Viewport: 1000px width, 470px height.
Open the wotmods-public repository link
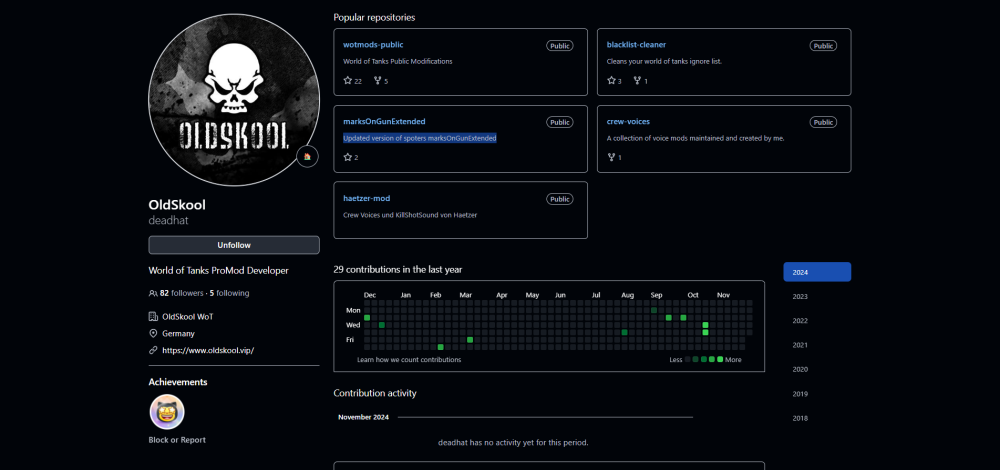pos(373,45)
